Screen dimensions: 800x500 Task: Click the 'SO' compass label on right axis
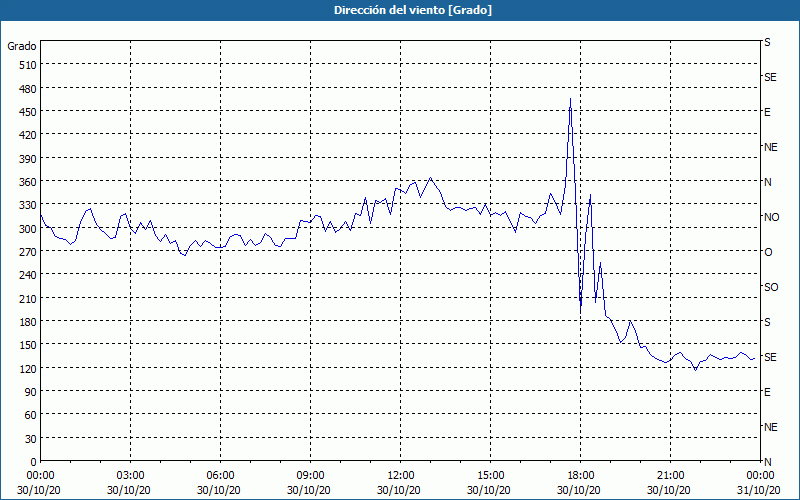click(771, 287)
